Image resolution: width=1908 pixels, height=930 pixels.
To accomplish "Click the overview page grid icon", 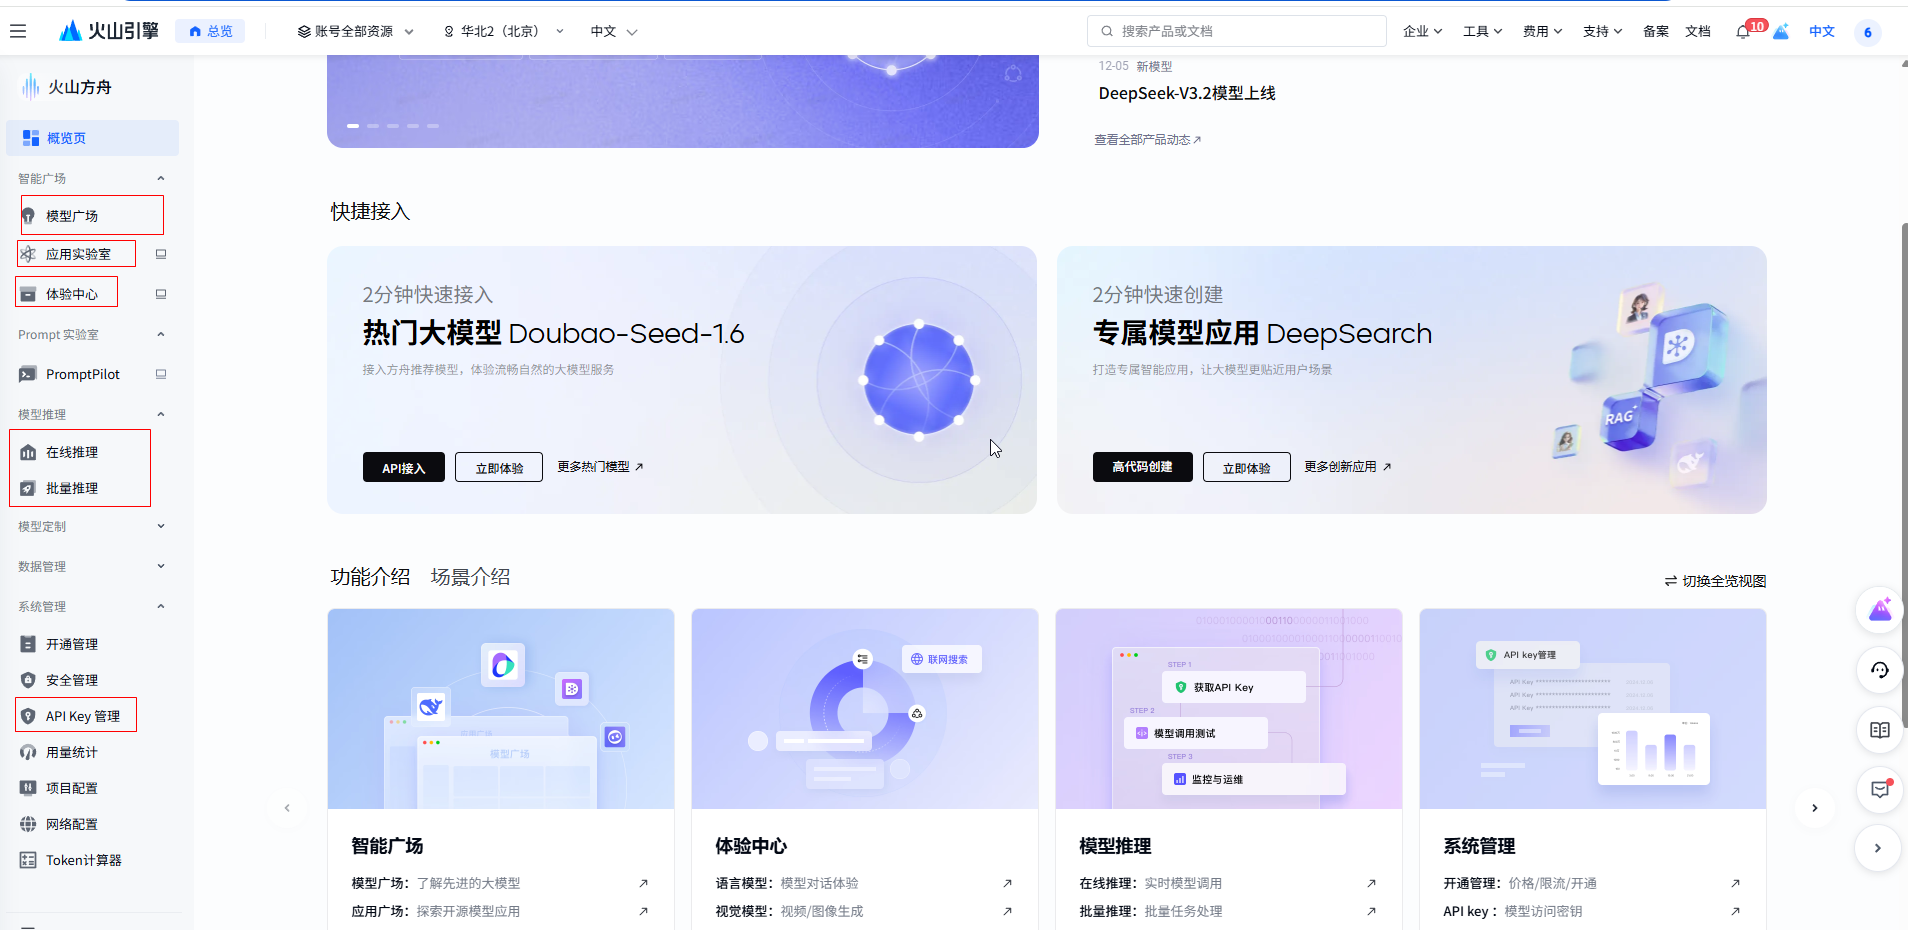I will [31, 138].
